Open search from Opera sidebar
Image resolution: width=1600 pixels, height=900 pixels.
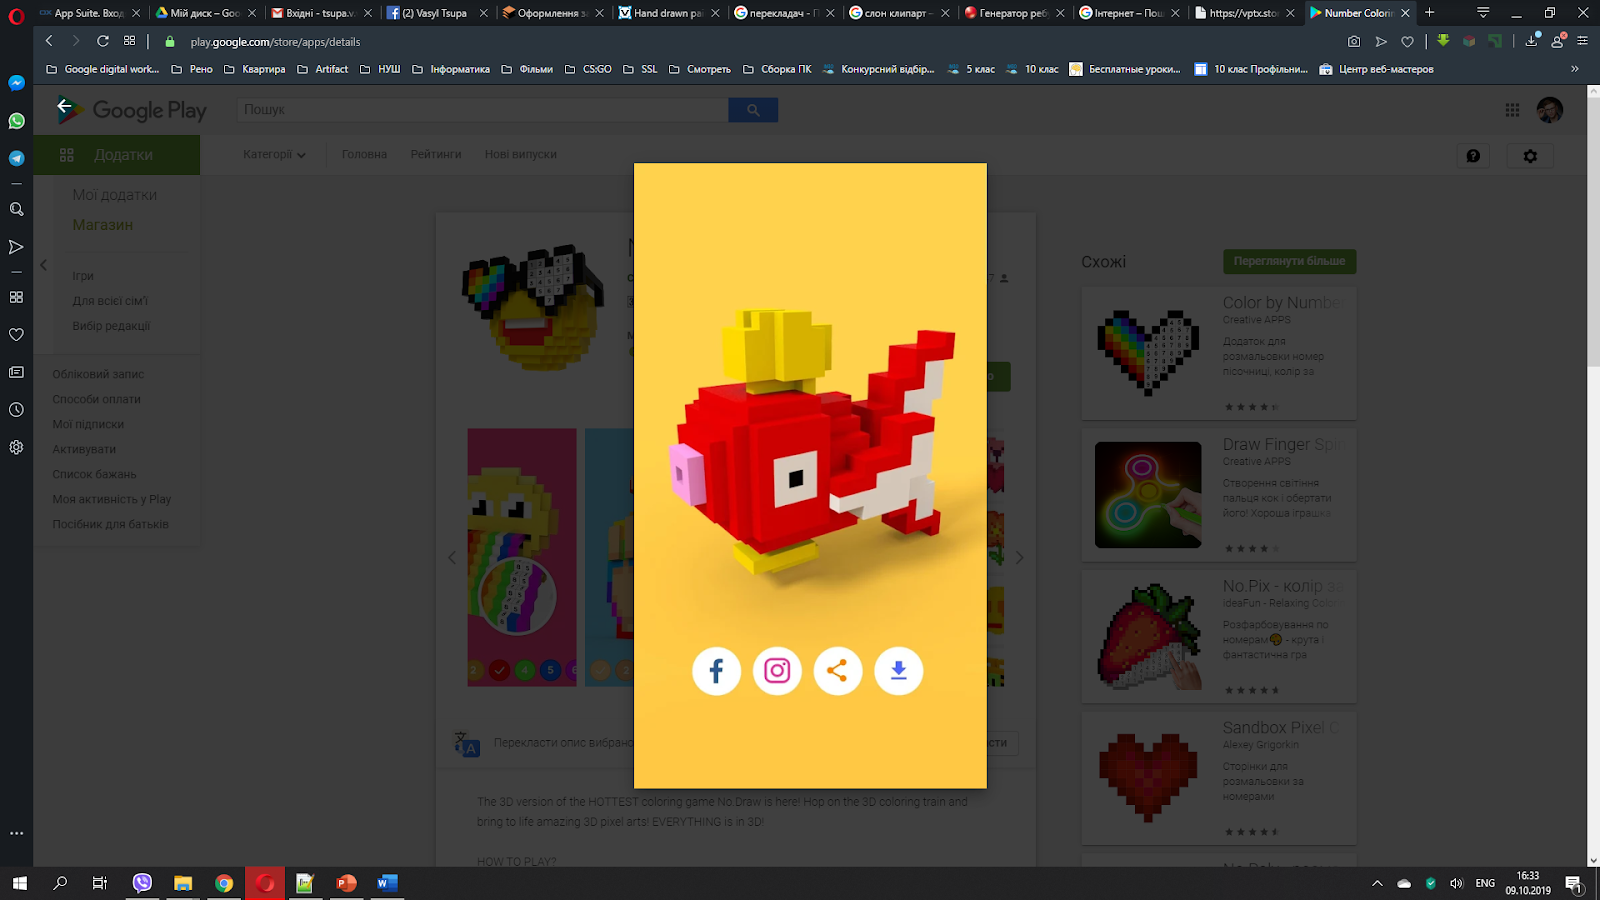tap(16, 209)
